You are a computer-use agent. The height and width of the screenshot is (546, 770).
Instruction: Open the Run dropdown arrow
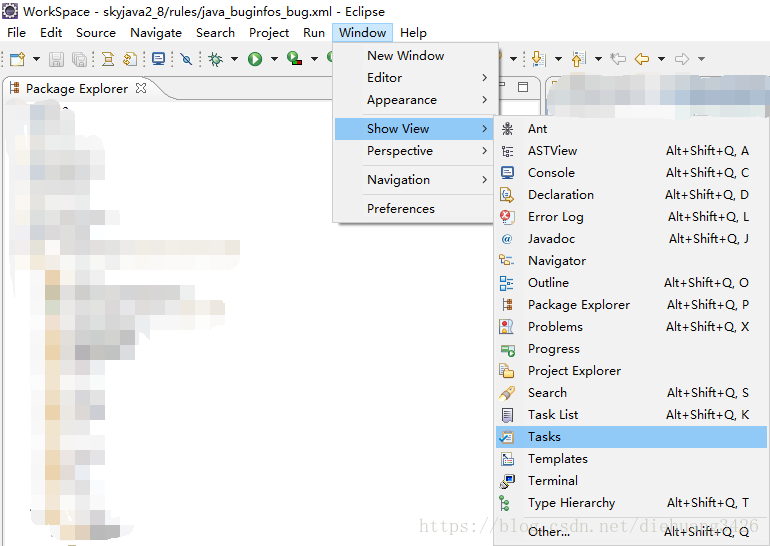[x=274, y=59]
